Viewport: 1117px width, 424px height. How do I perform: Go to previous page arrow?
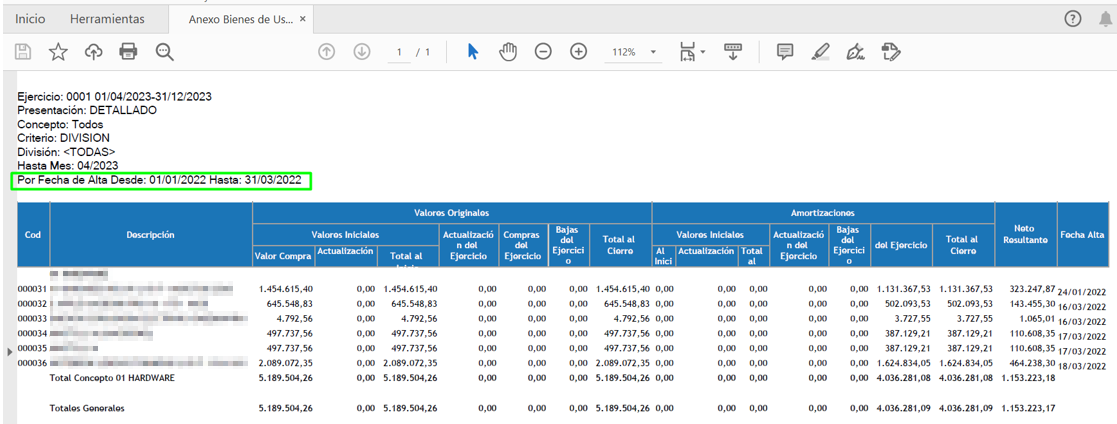point(326,52)
